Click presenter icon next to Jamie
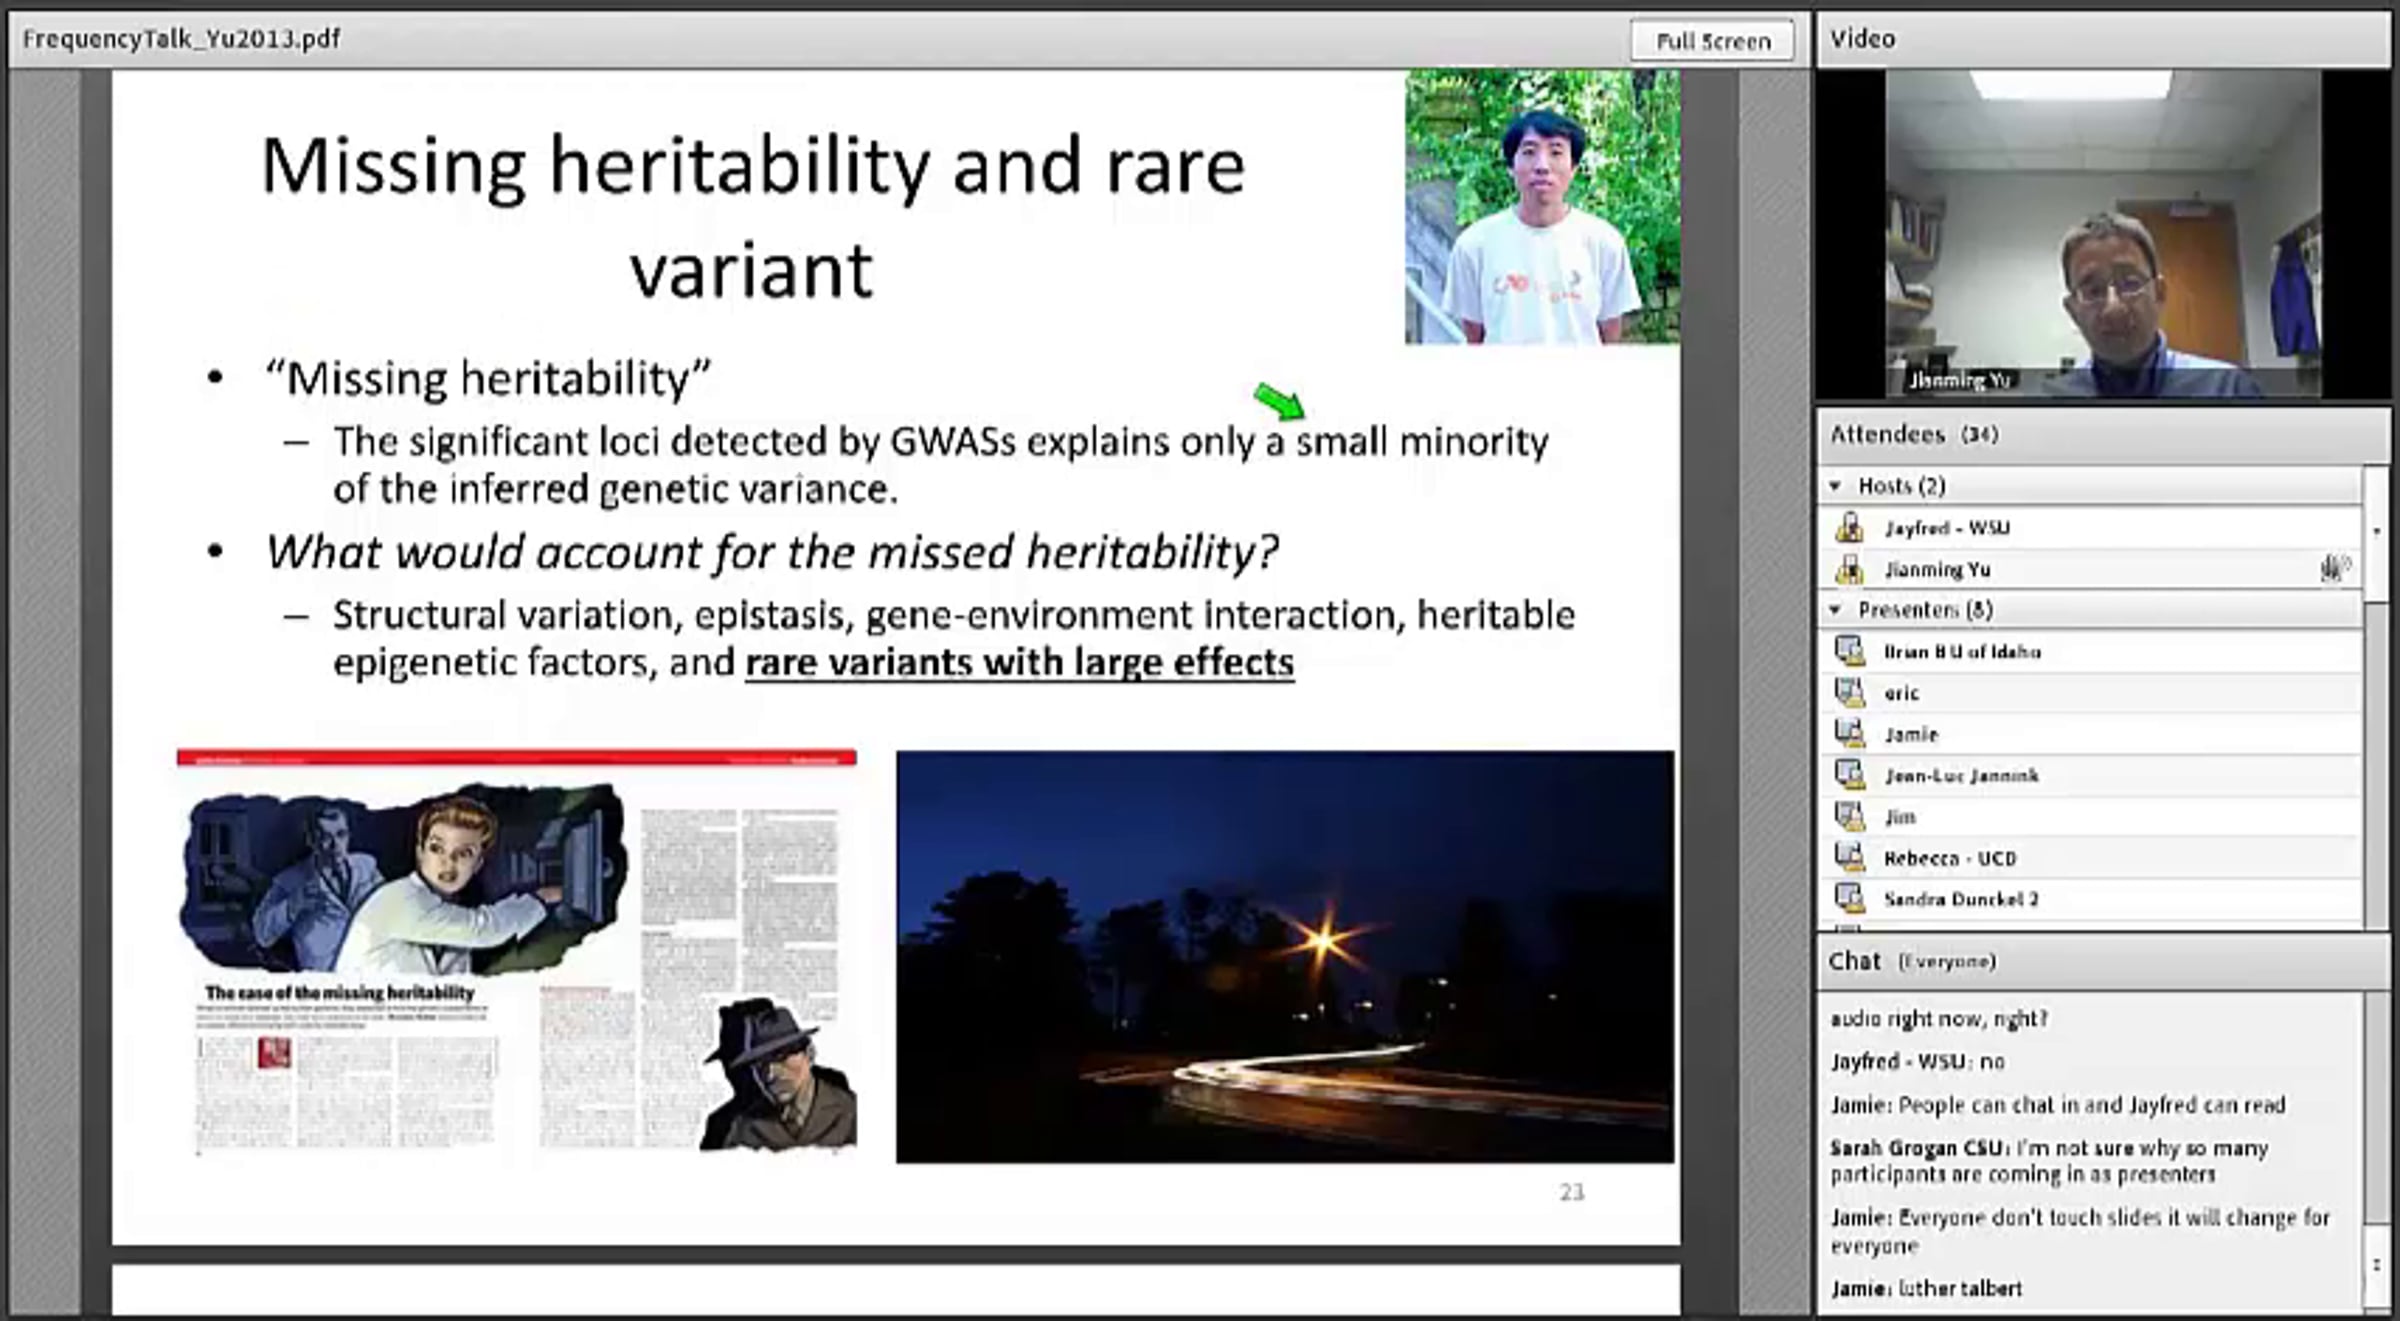The image size is (2400, 1321). pyautogui.click(x=1850, y=734)
